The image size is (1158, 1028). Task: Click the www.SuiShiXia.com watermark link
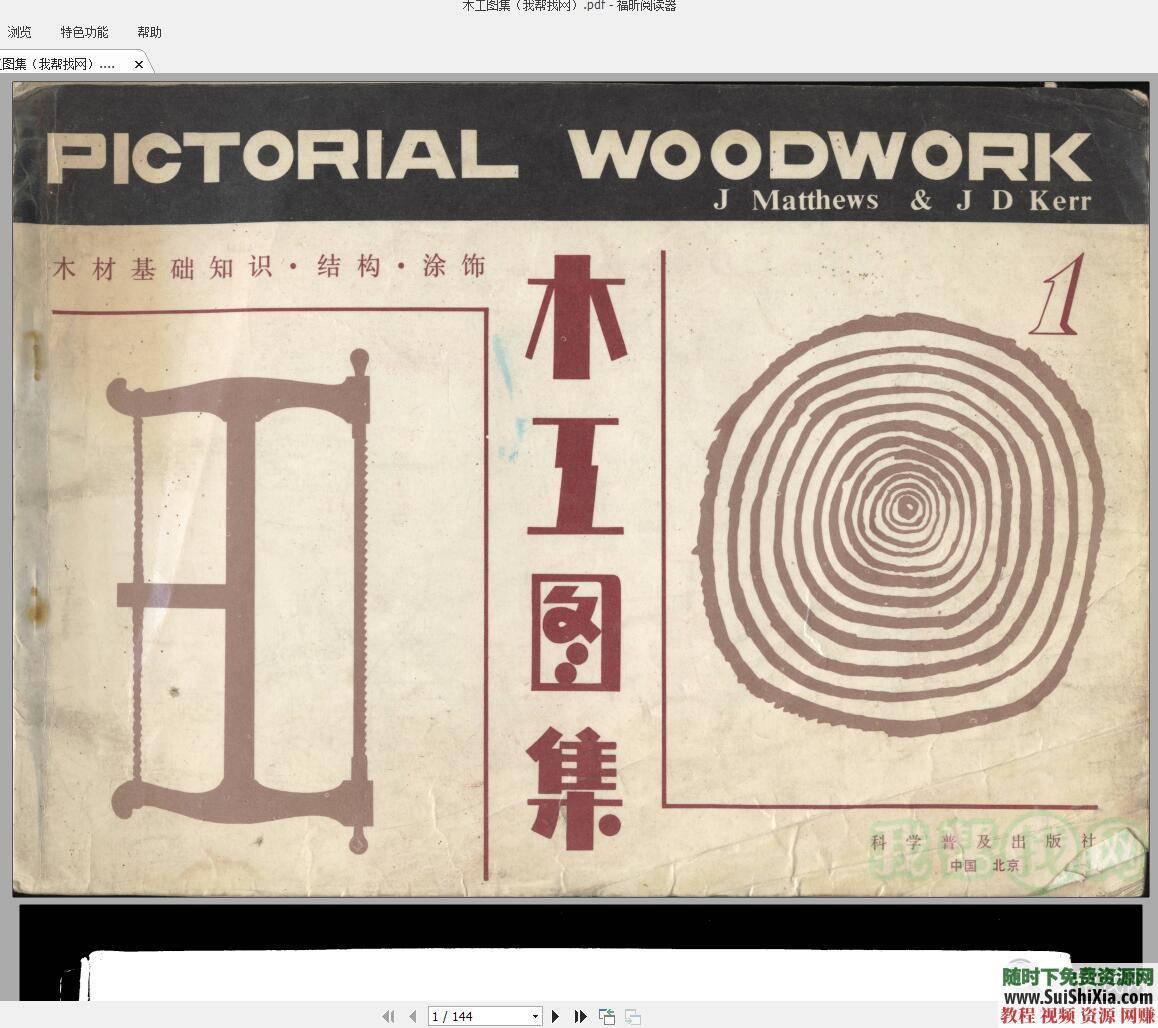(1076, 997)
